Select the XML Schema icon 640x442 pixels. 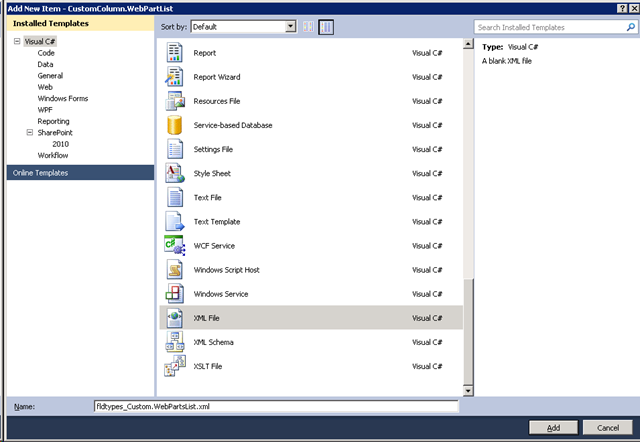point(175,342)
